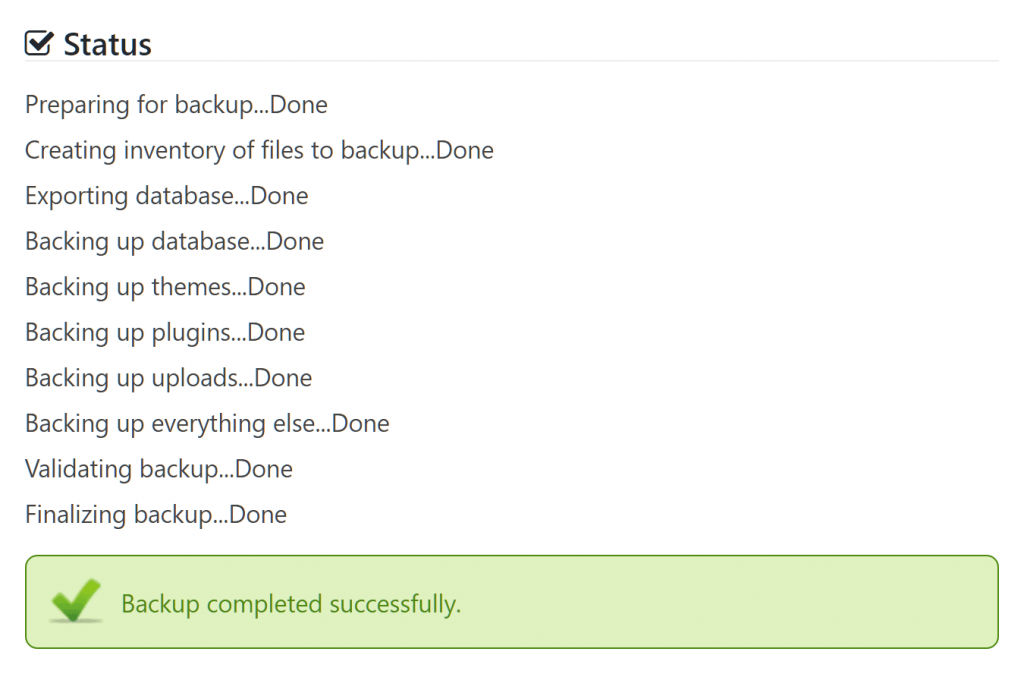Viewport: 1024px width, 677px height.
Task: Click Backing up uploads status entry
Action: point(168,378)
